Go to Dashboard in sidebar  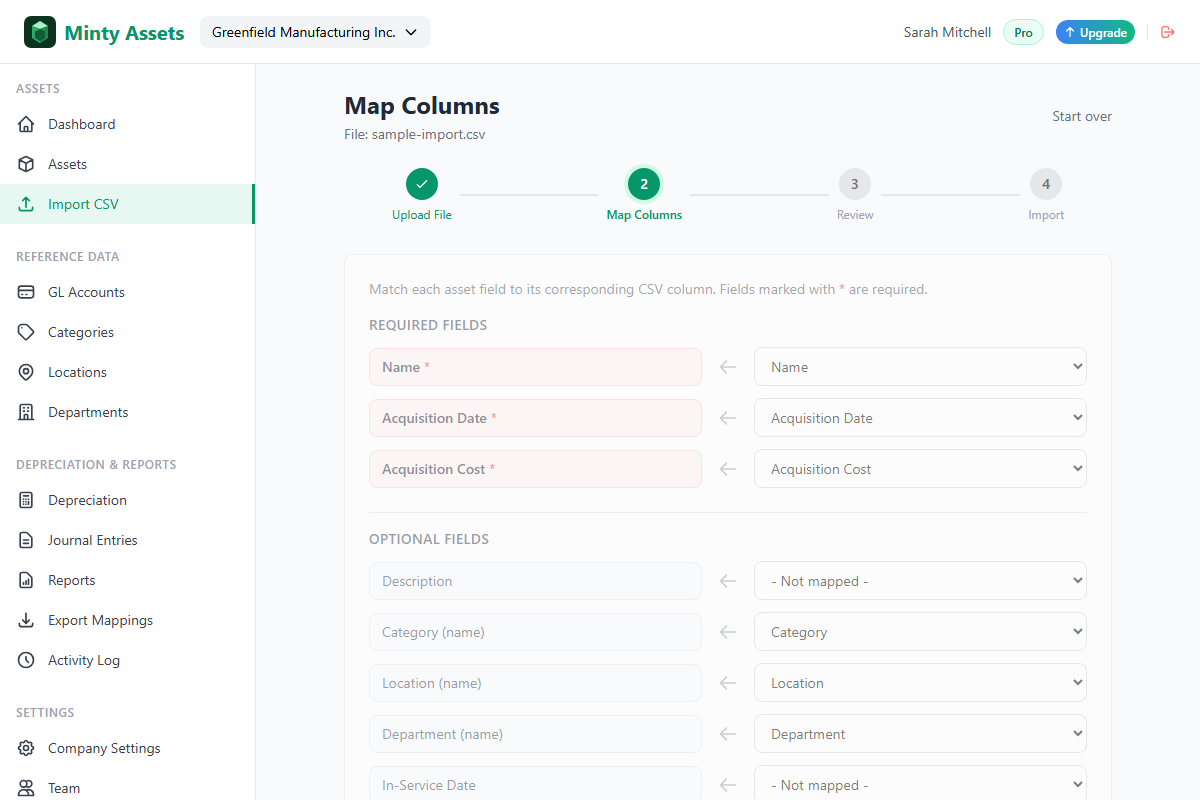[127, 124]
